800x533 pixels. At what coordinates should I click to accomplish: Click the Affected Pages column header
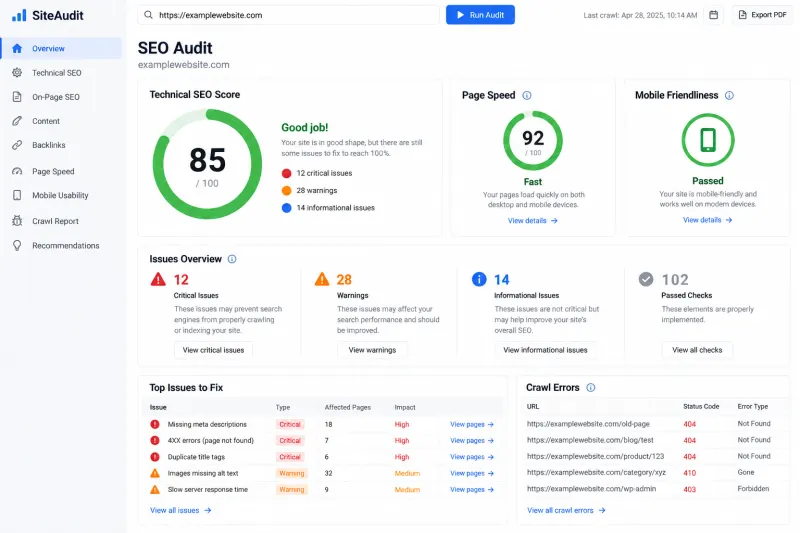pos(347,408)
